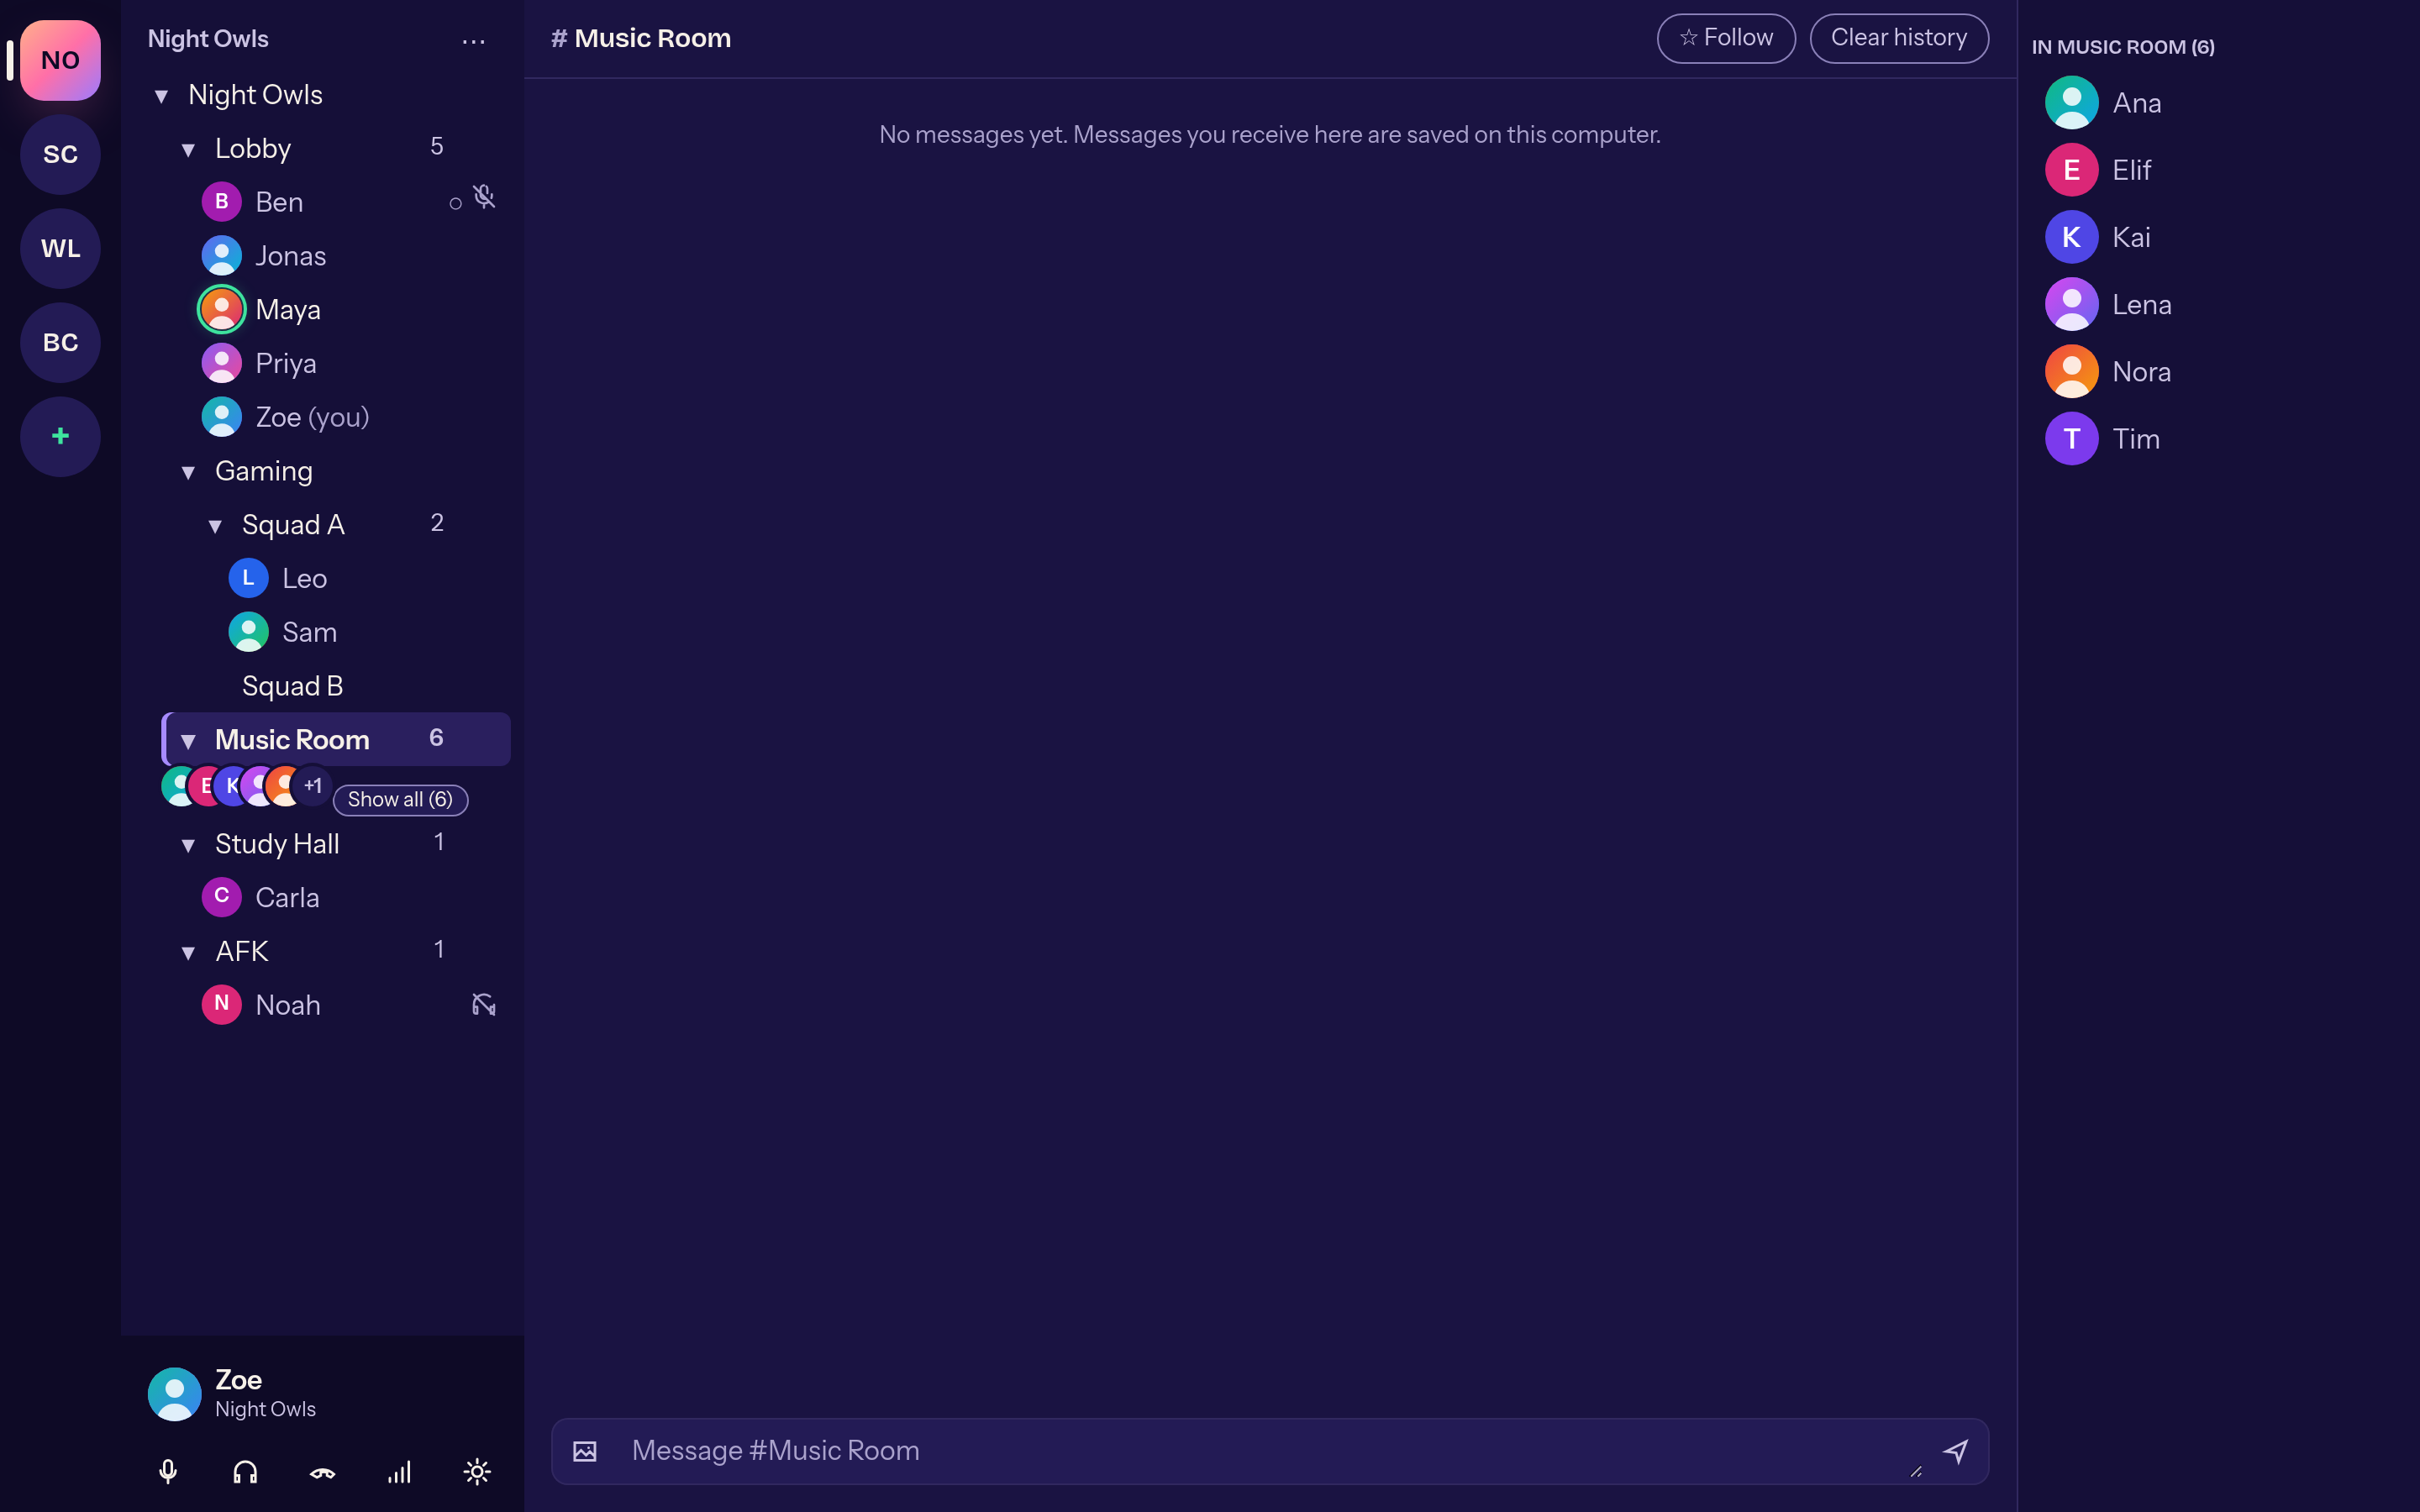Send message with paper plane icon
Viewport: 2420px width, 1512px height.
[x=1955, y=1451]
